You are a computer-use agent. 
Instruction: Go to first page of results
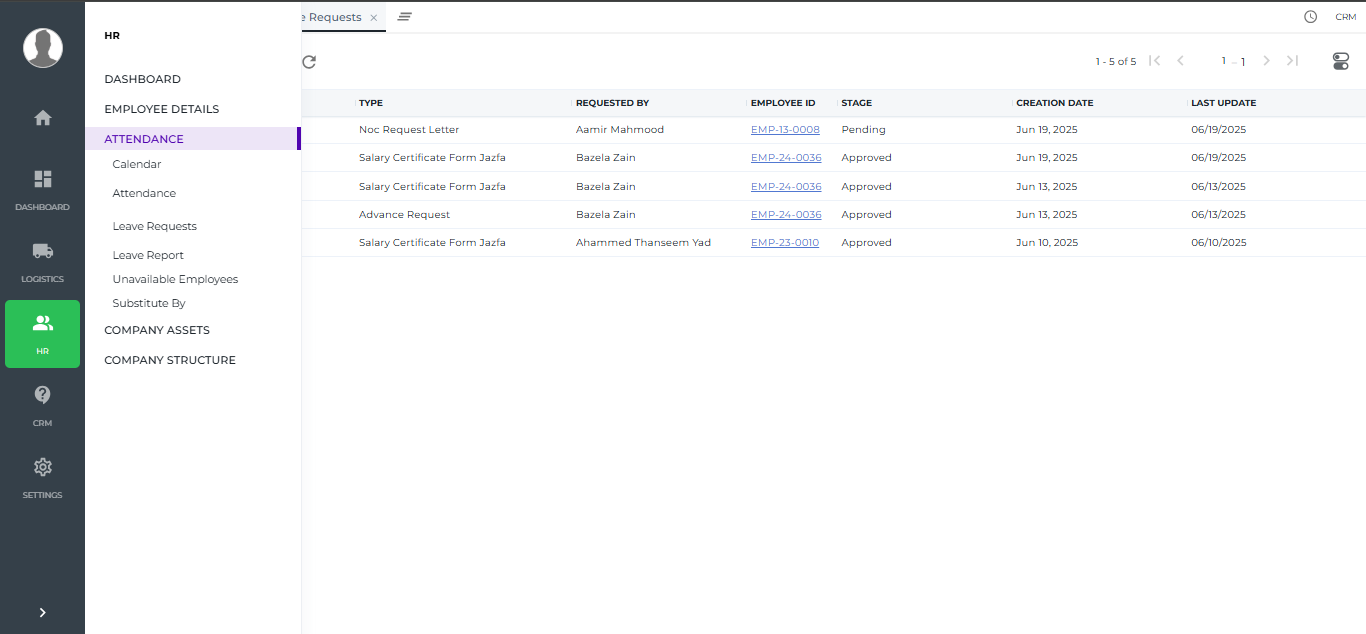pyautogui.click(x=1155, y=61)
